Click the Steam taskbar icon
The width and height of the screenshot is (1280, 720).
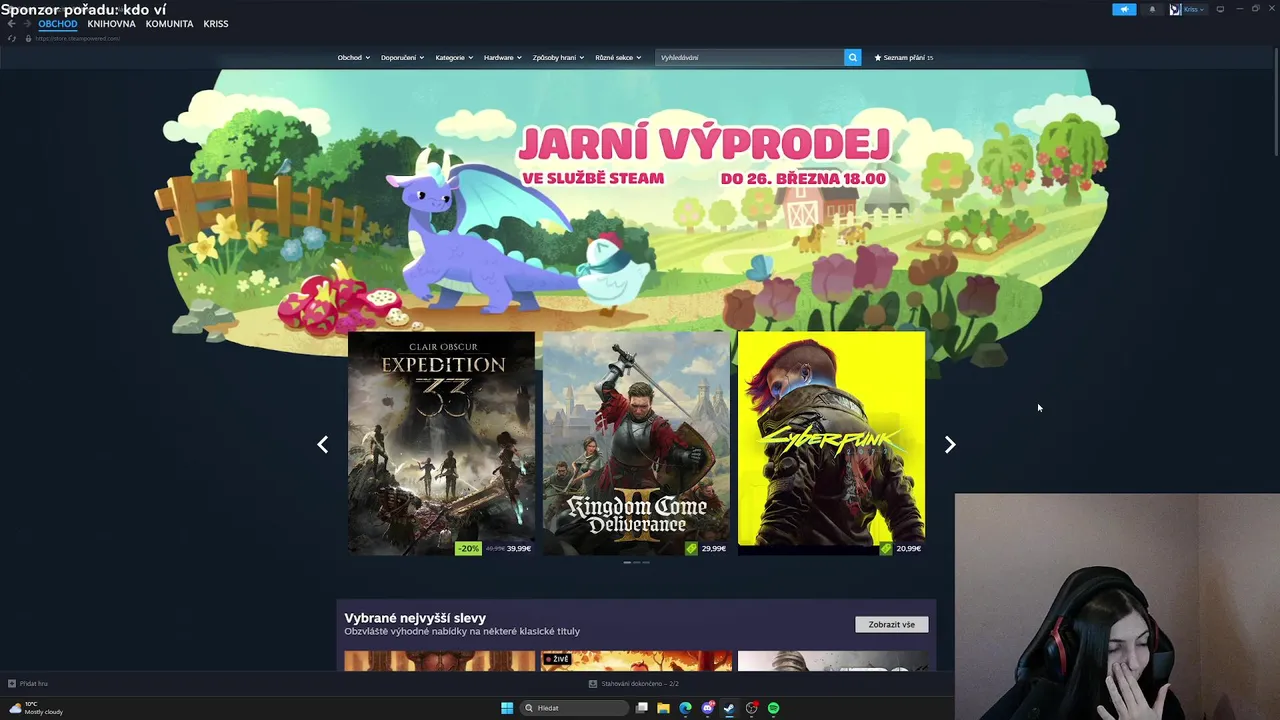[729, 708]
